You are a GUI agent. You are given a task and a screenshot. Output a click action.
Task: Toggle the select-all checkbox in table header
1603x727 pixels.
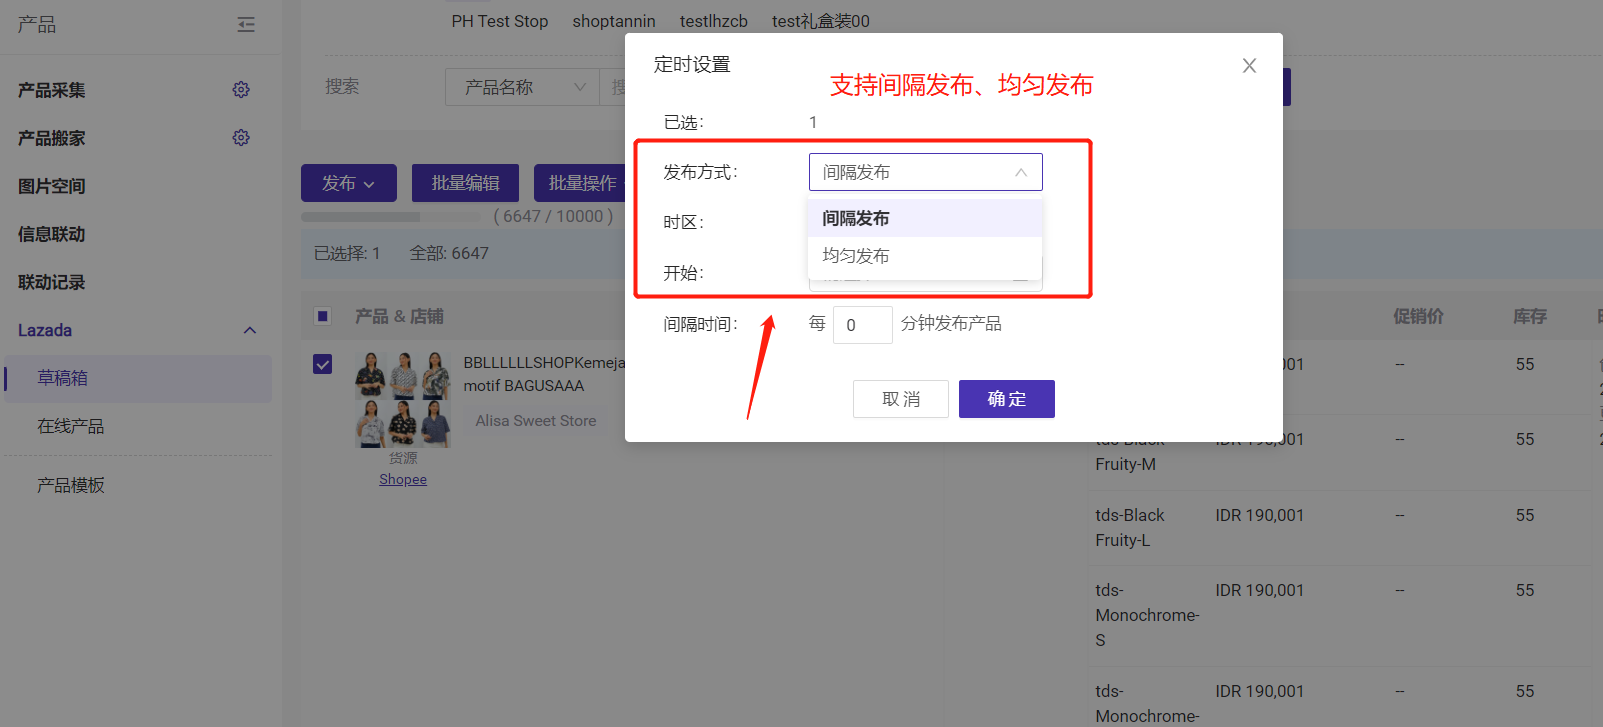point(323,316)
